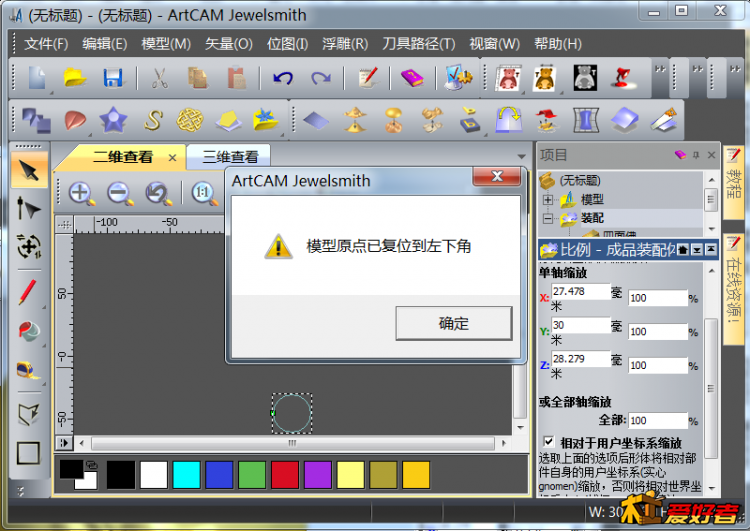Click the X size field 27.478
Viewport: 750px width, 531px height.
(x=581, y=292)
